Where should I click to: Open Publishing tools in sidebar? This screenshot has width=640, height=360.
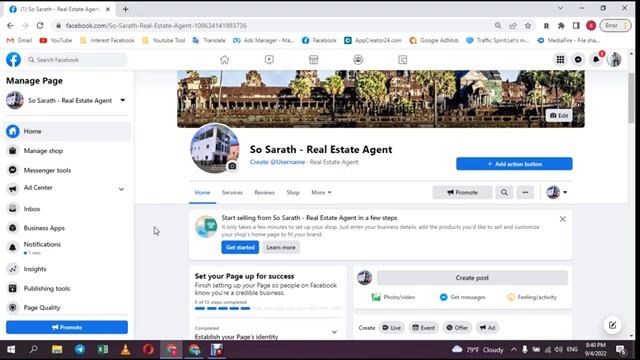point(67,288)
